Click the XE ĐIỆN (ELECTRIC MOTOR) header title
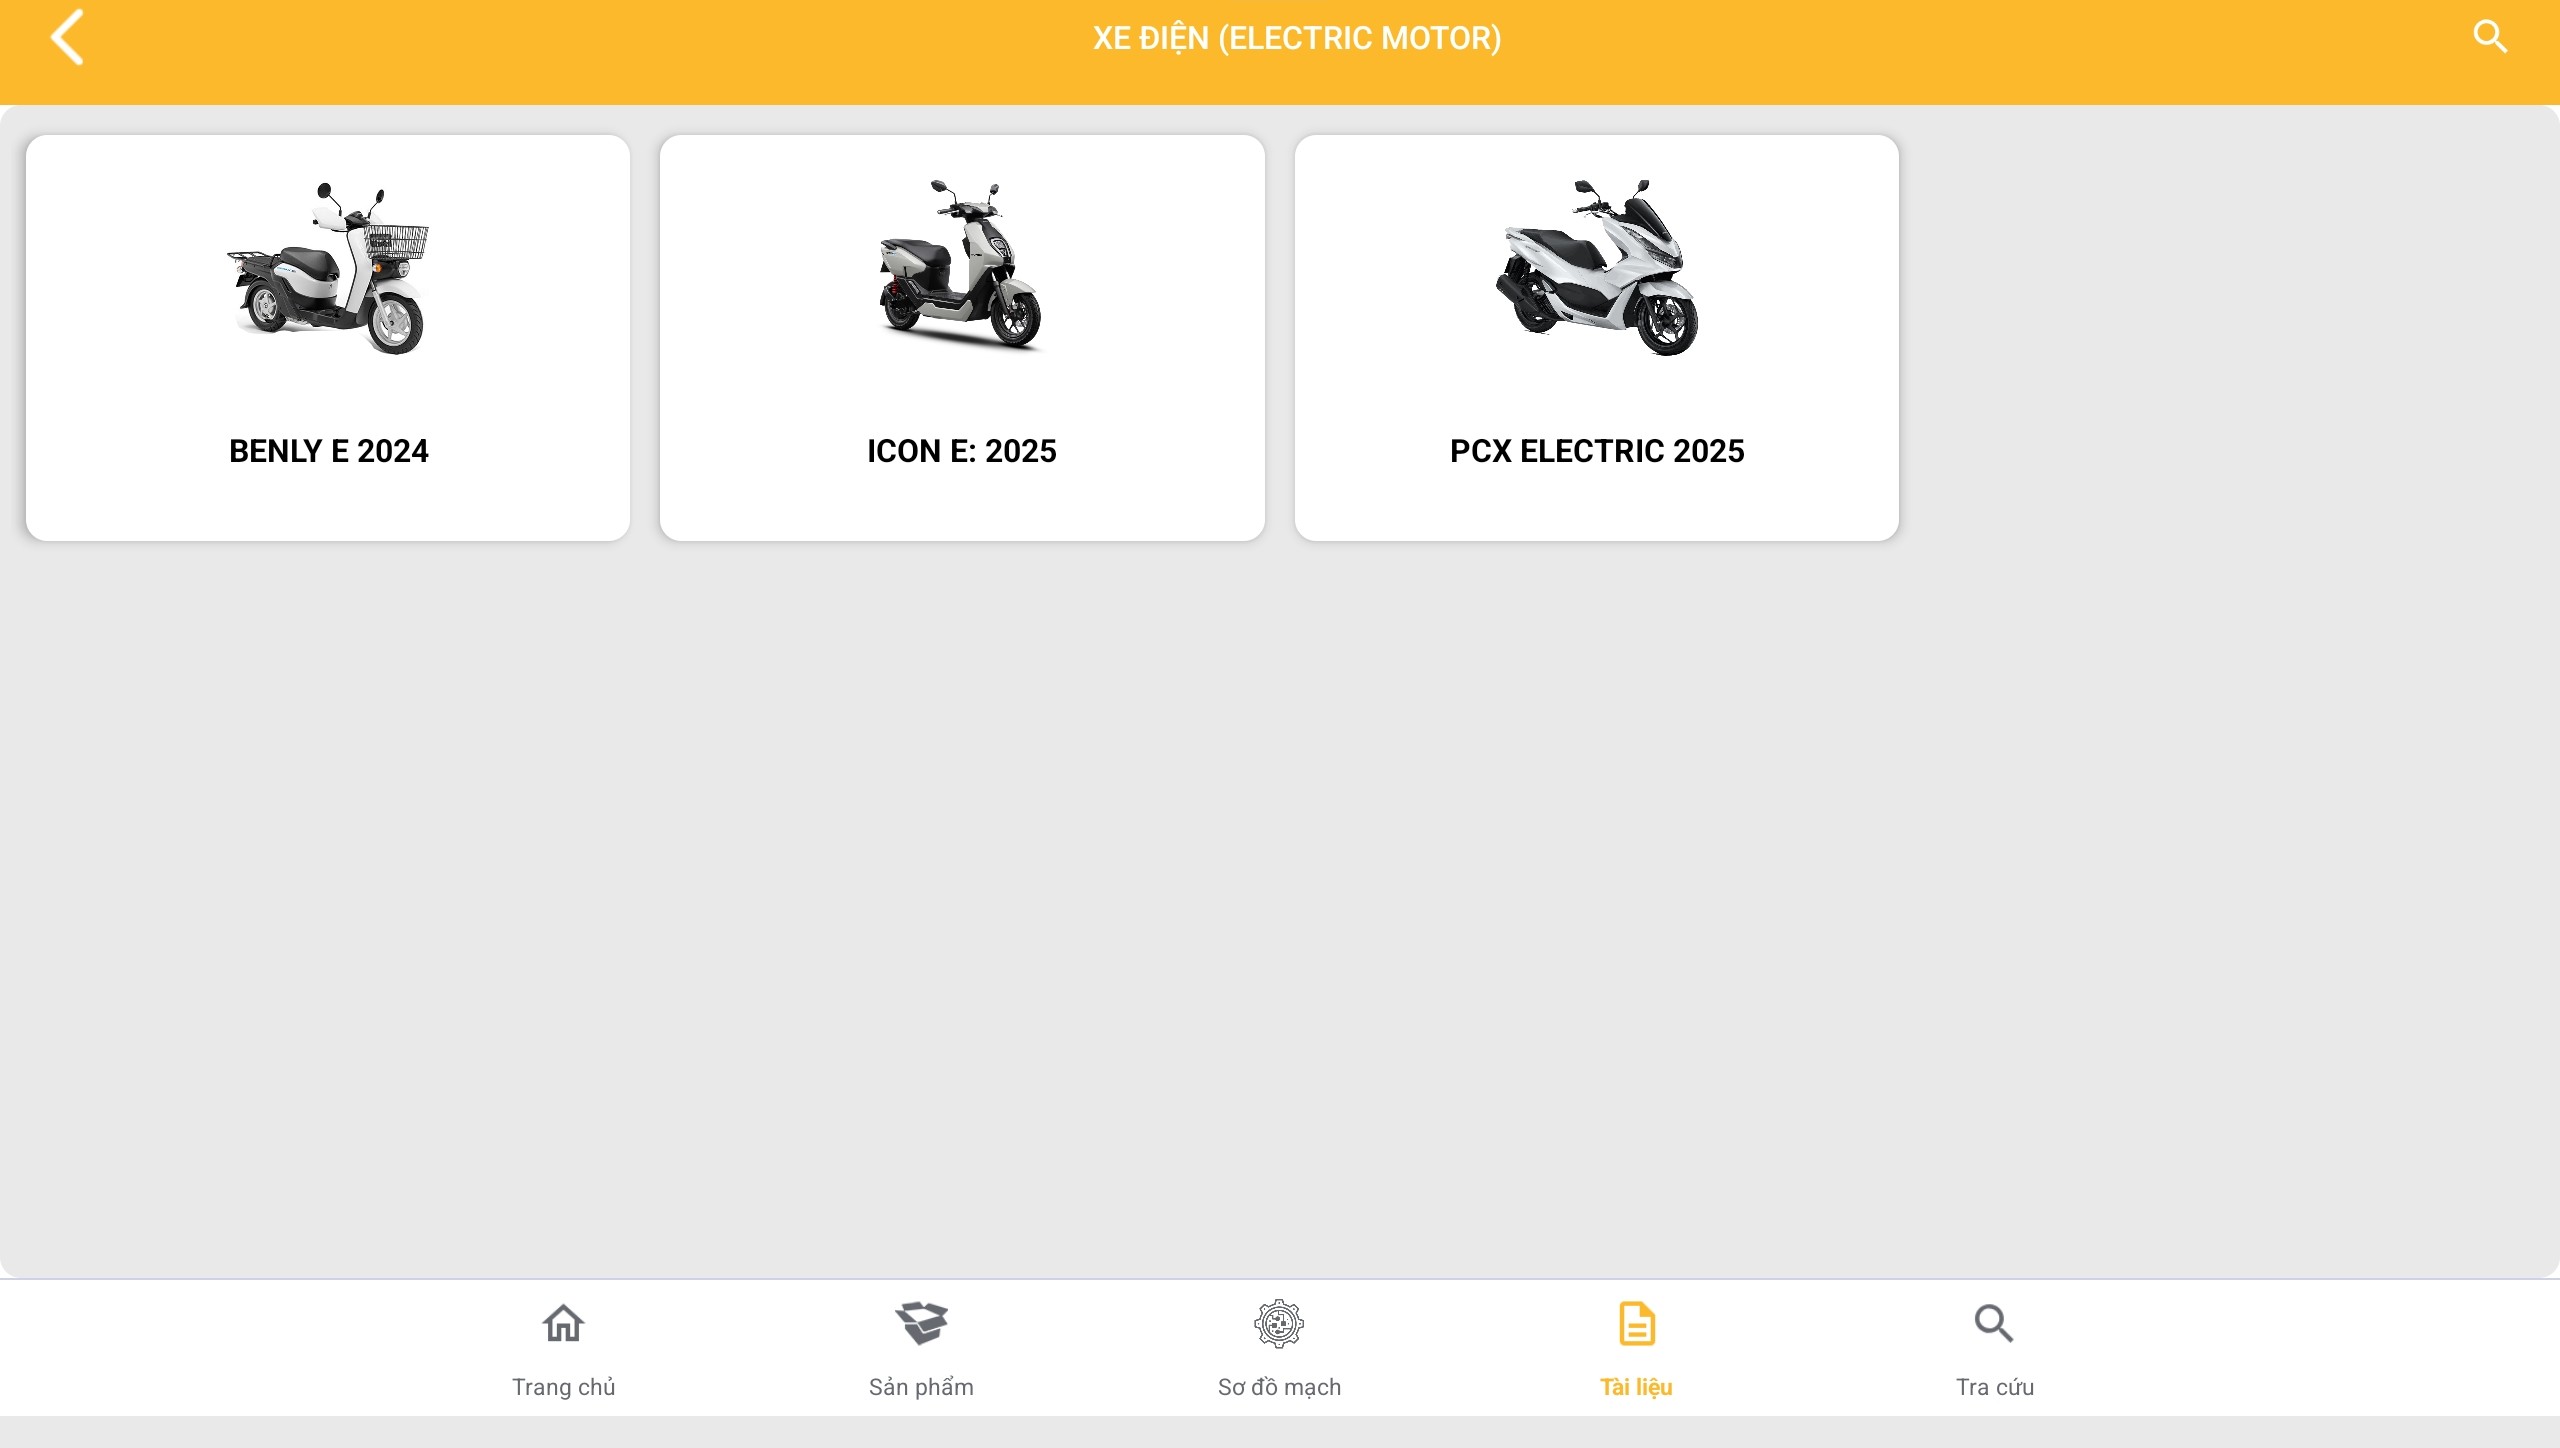The width and height of the screenshot is (2560, 1448). 1297,38
